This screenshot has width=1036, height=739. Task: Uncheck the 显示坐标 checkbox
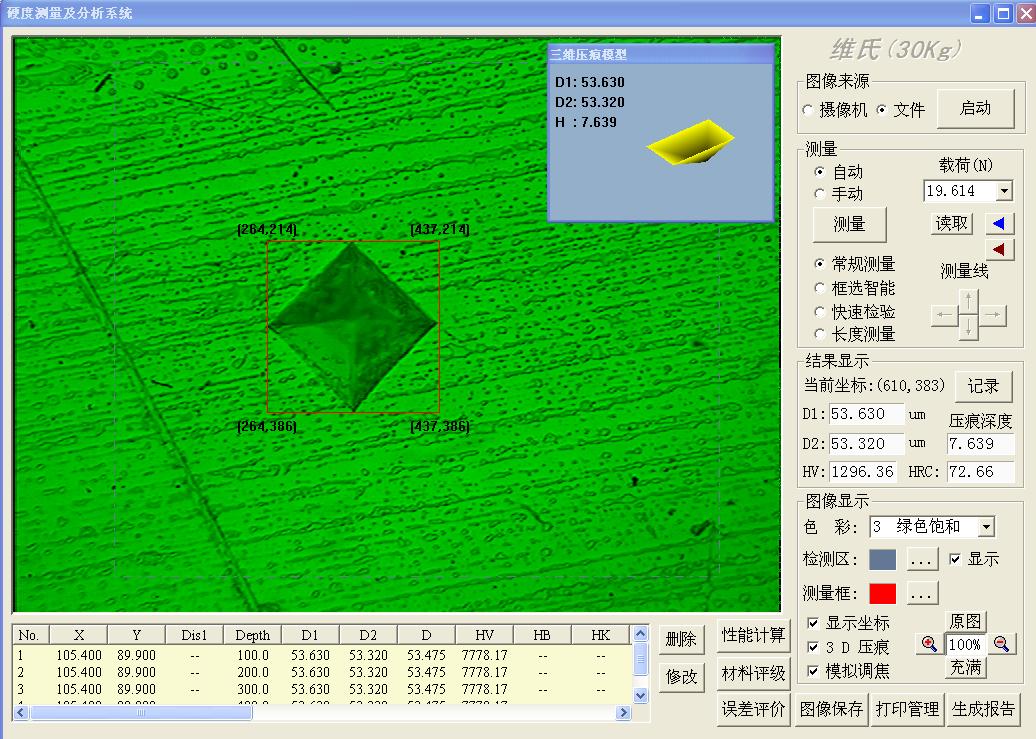(x=813, y=623)
